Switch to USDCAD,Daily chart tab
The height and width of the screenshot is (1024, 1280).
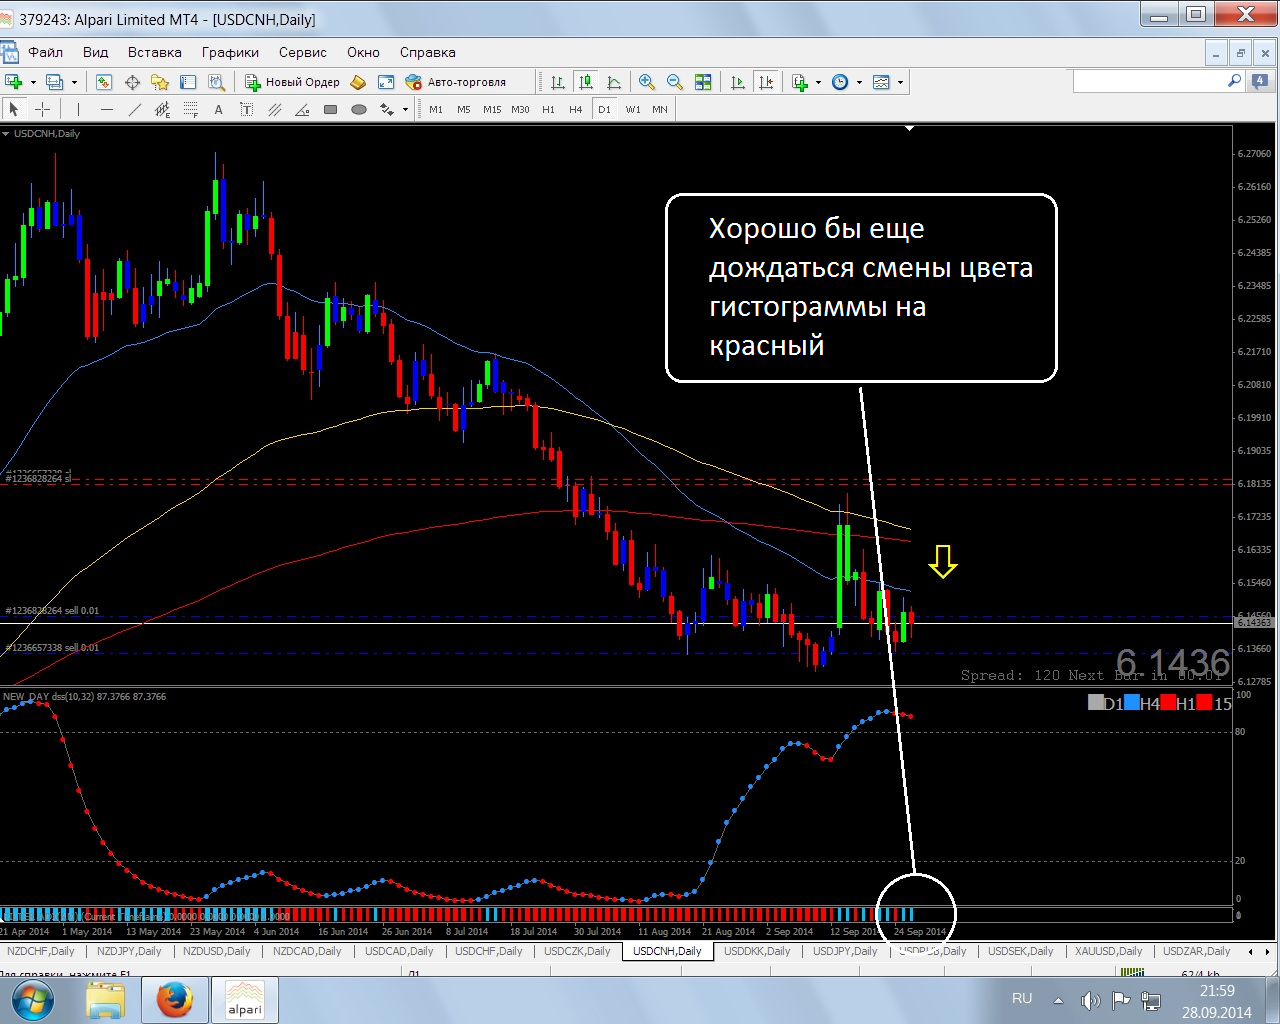click(399, 951)
